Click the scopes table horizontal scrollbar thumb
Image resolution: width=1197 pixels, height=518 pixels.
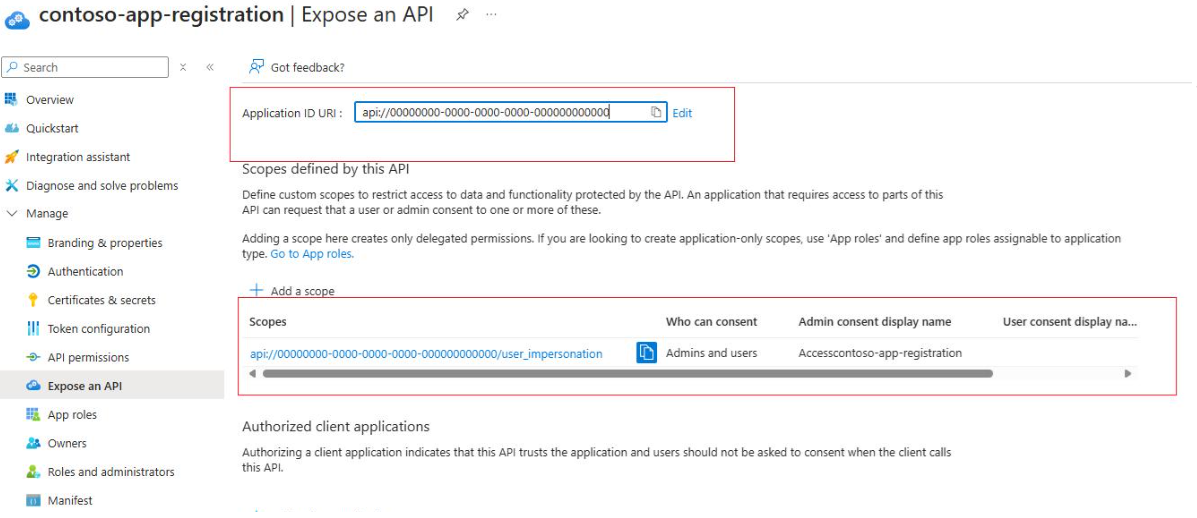(628, 374)
